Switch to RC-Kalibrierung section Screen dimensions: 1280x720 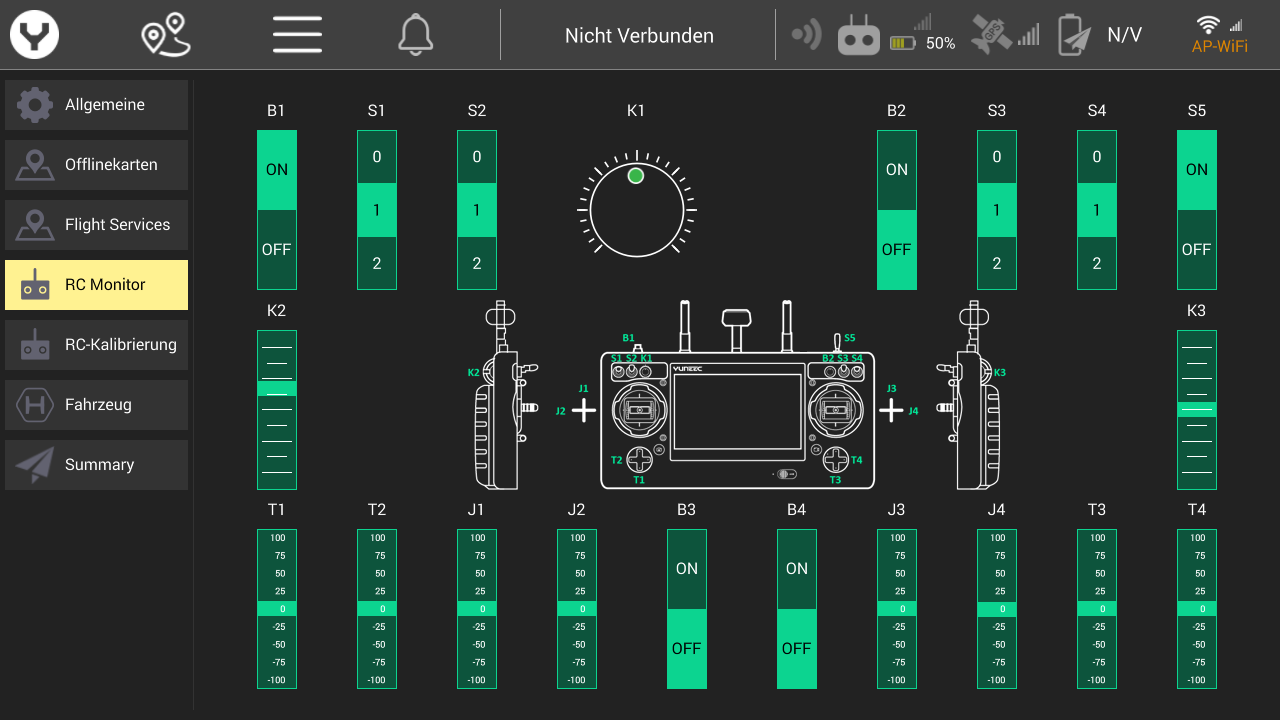[x=96, y=345]
